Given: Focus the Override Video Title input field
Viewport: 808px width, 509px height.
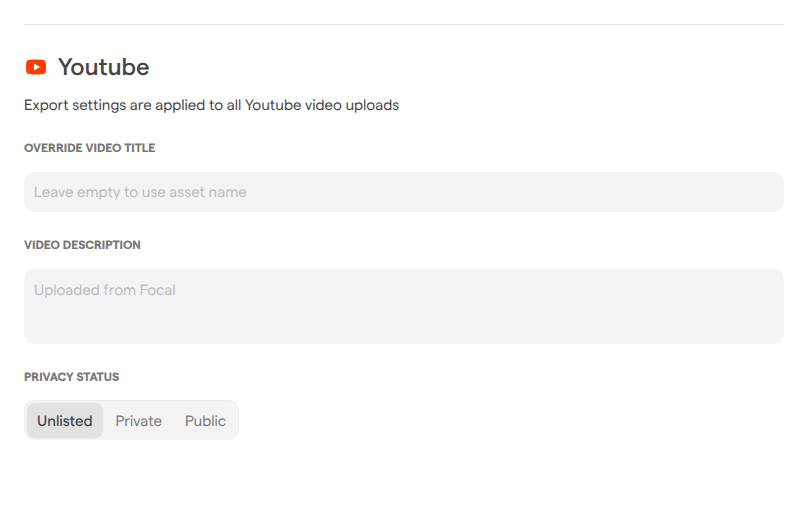Looking at the screenshot, I should 404,192.
